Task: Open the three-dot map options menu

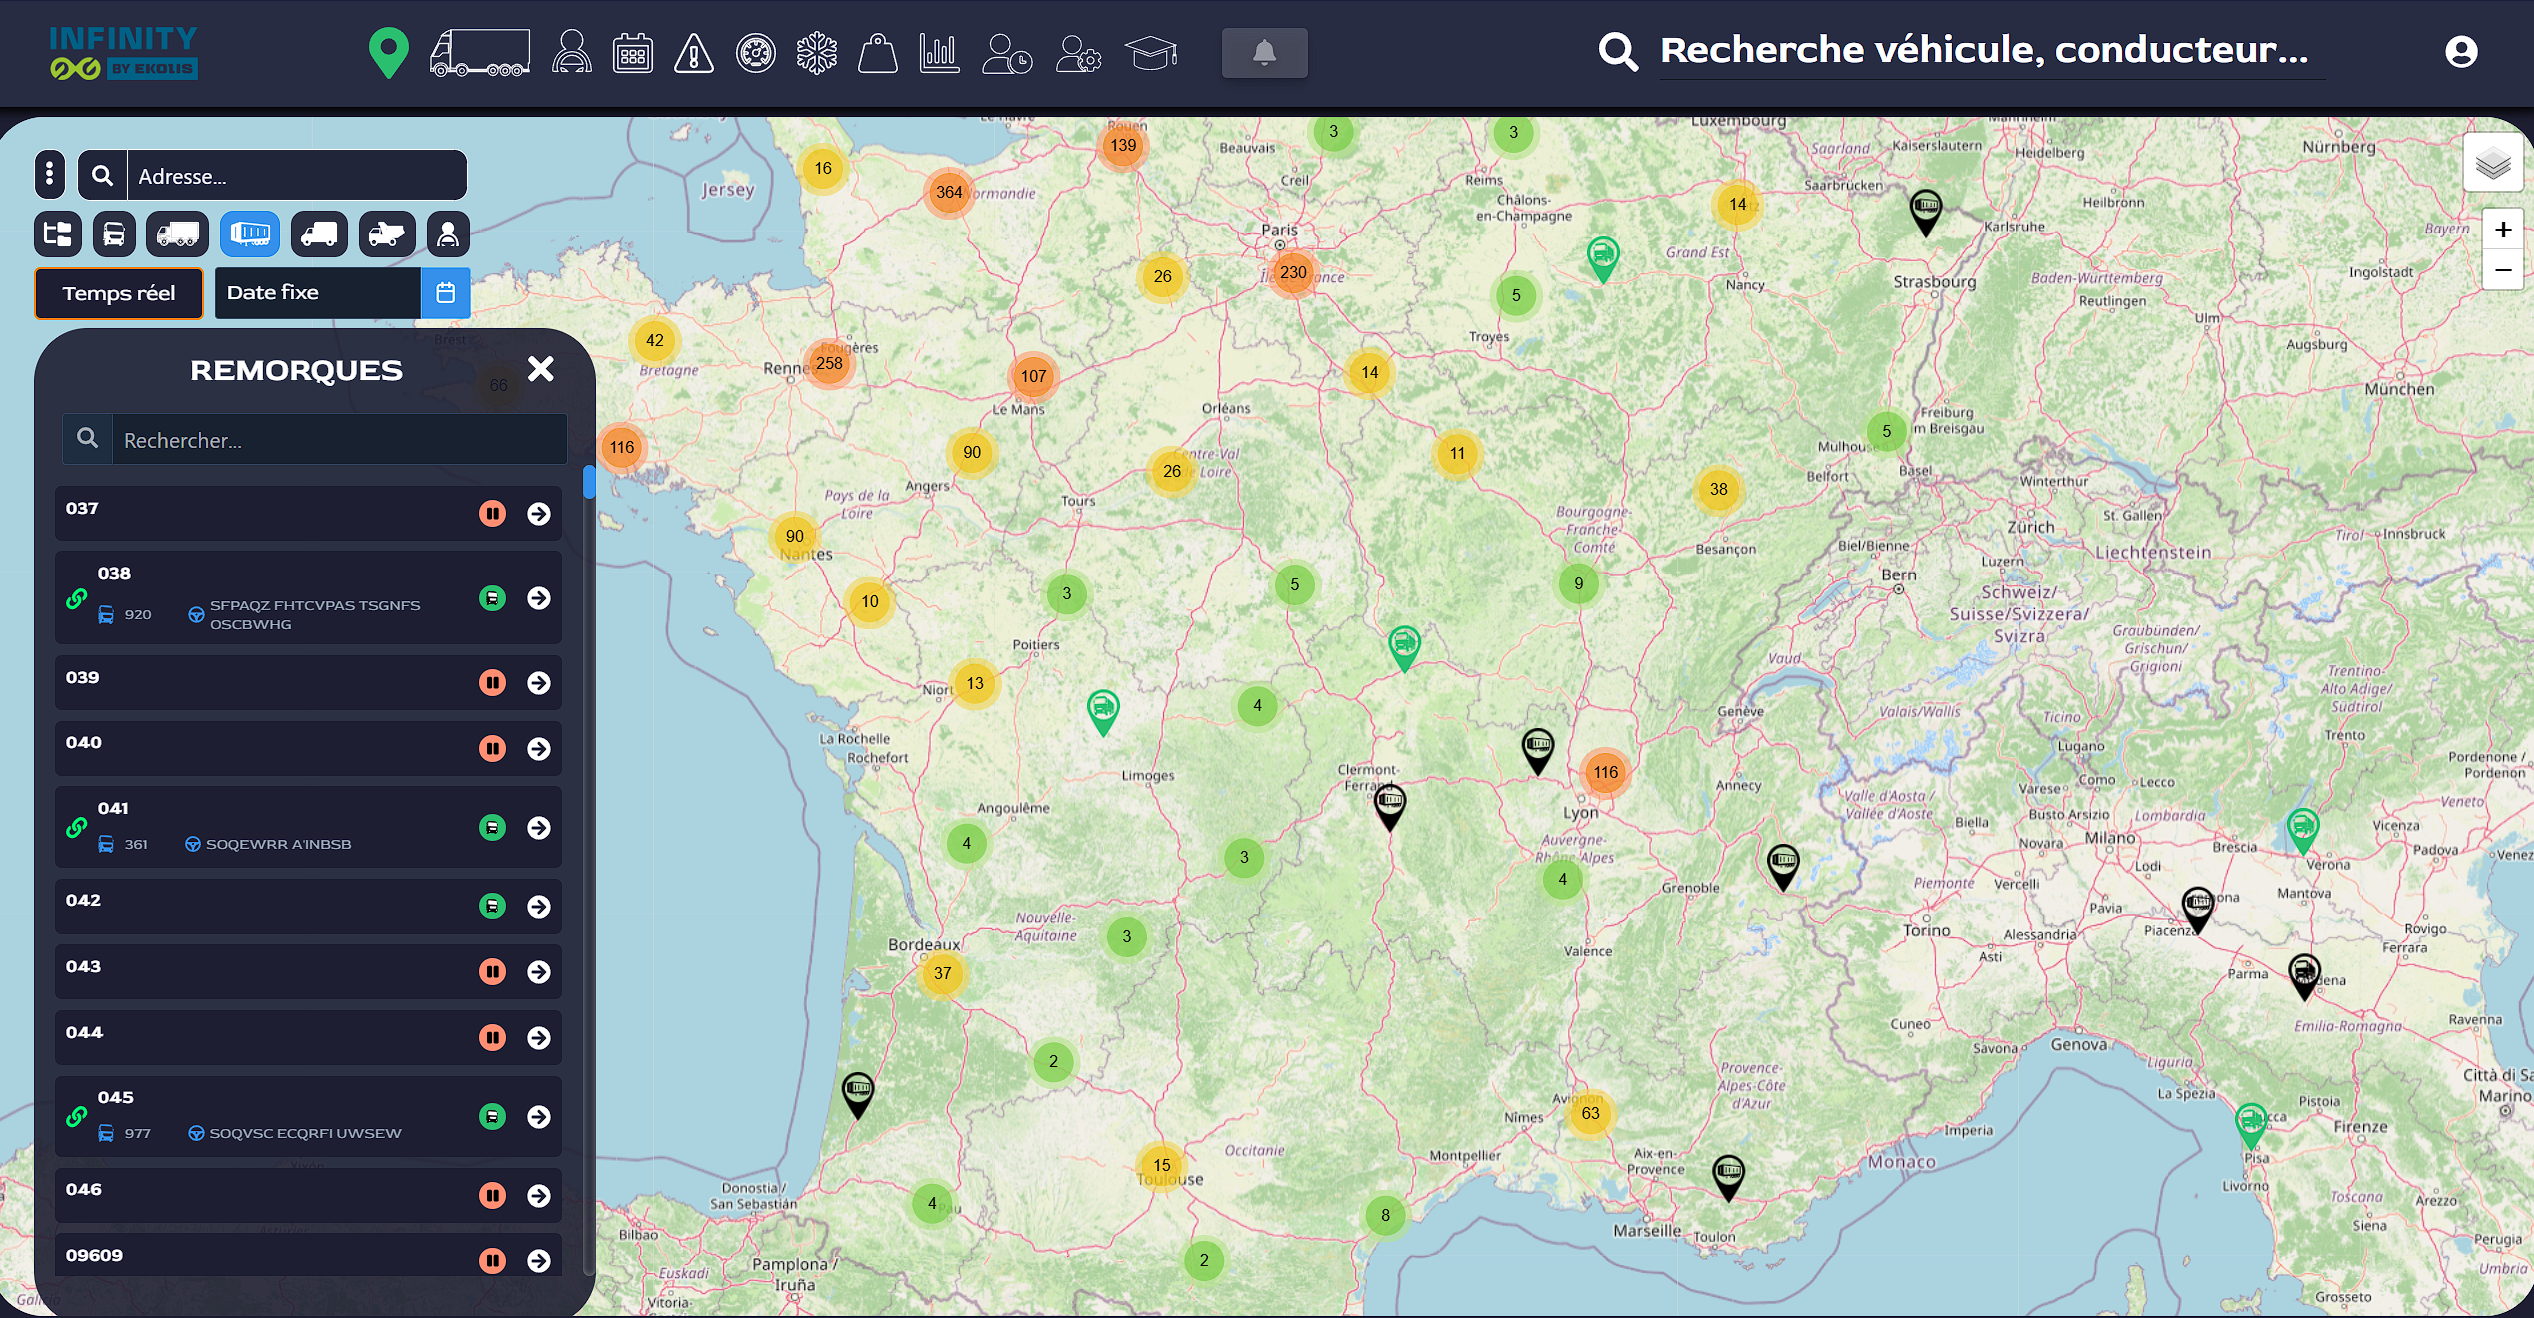Action: [x=50, y=175]
